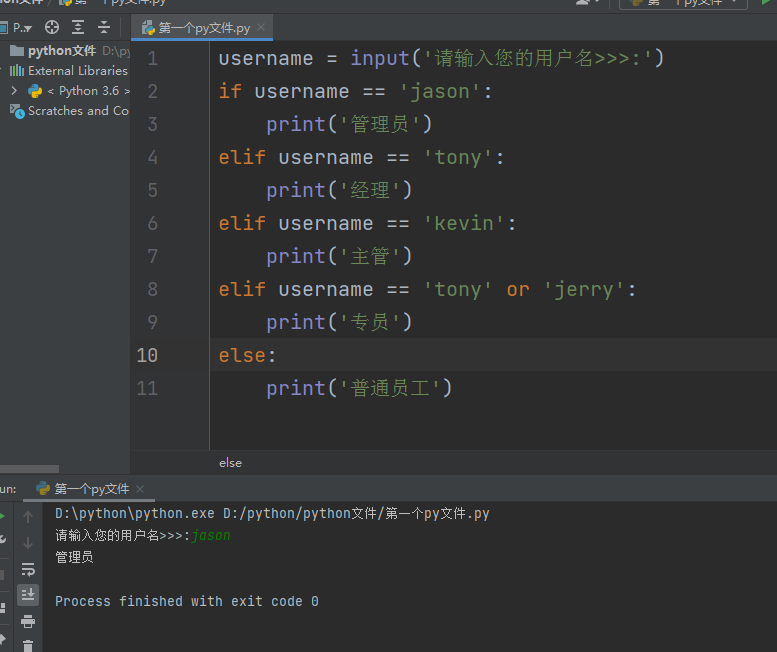This screenshot has height=652, width=777.
Task: Click the 'jerry' string on line 8
Action: point(584,290)
